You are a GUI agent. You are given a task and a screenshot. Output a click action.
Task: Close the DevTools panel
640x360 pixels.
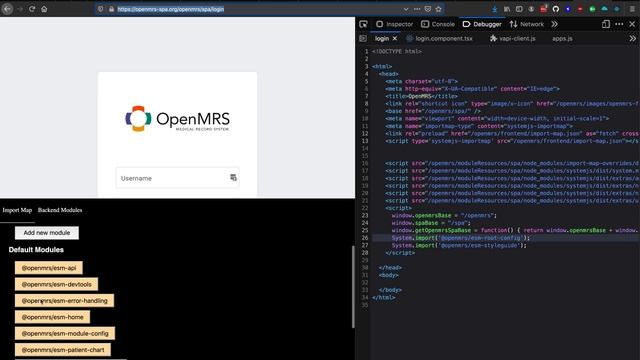pos(632,24)
